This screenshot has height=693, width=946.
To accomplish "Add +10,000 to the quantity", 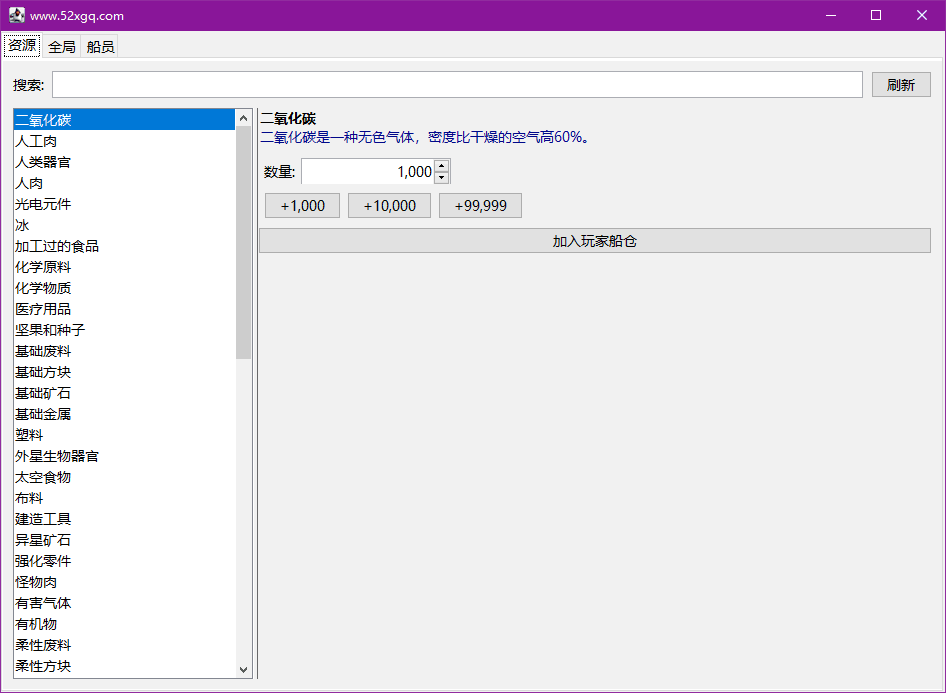I will [x=389, y=206].
